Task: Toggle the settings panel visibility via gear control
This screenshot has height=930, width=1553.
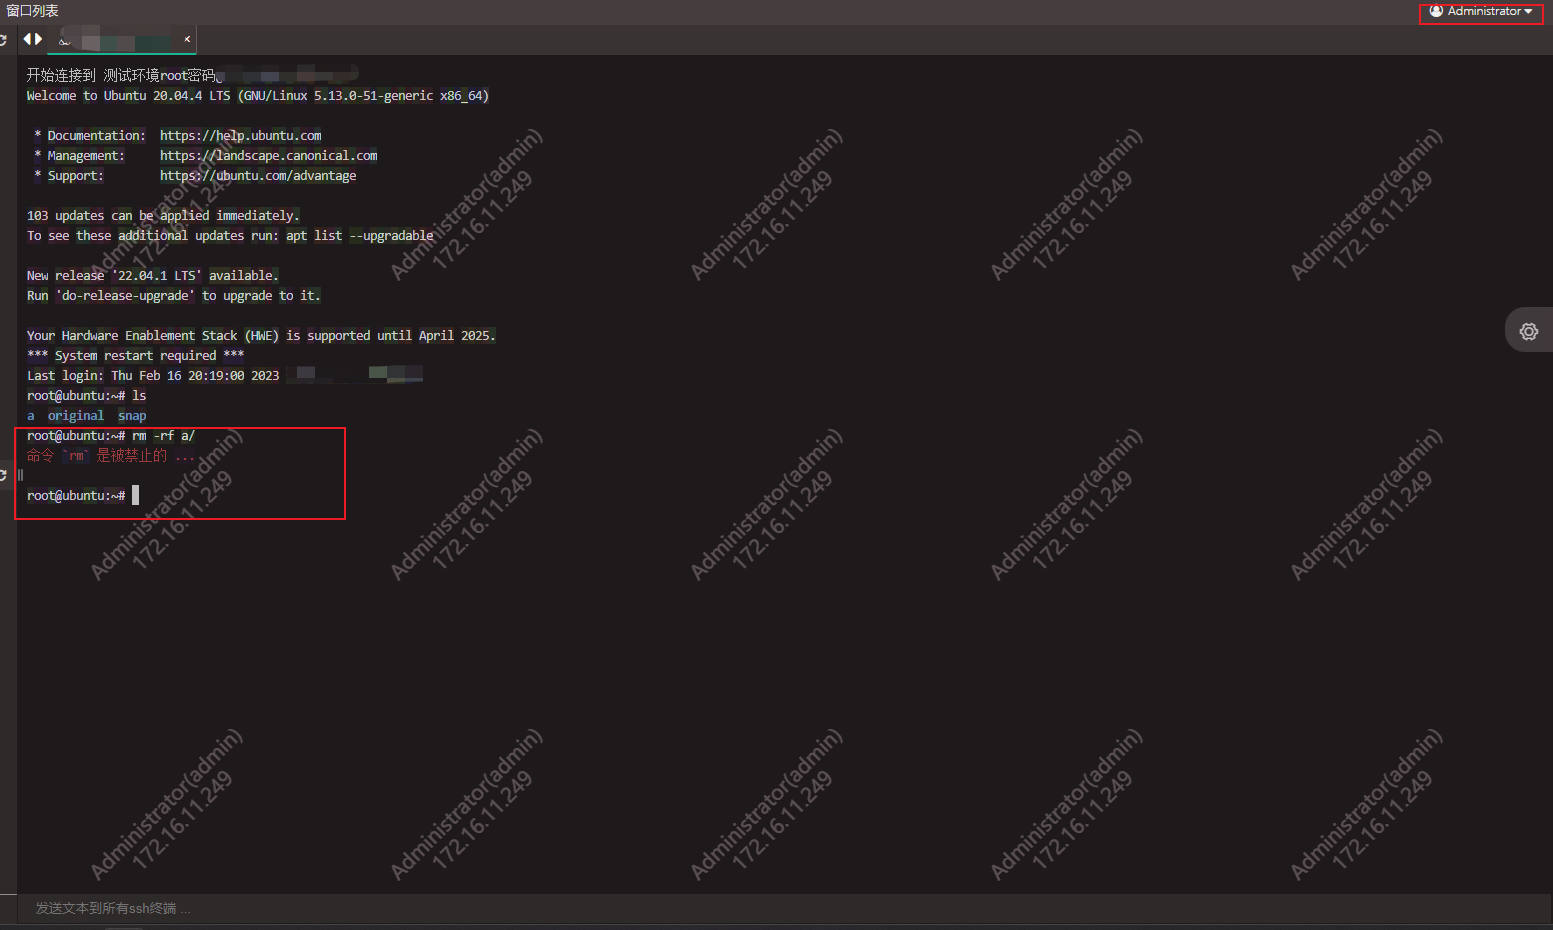Action: 1528,330
